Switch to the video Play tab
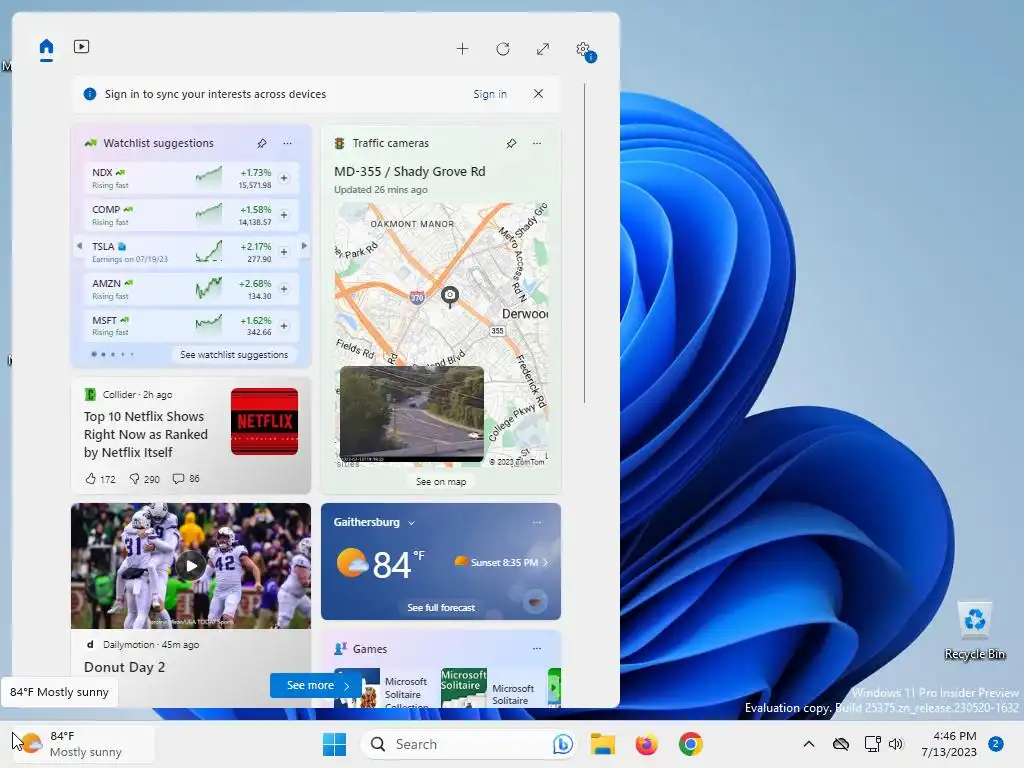Screen dimensions: 1024x768 point(82,46)
